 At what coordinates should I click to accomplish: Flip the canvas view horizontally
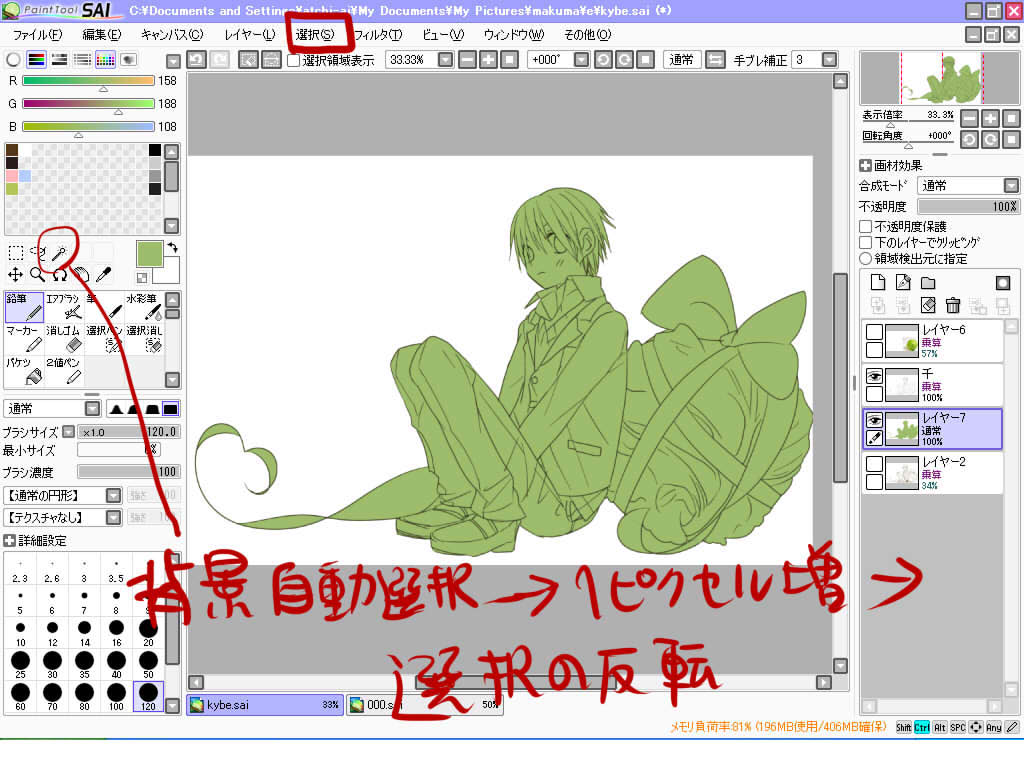(715, 60)
